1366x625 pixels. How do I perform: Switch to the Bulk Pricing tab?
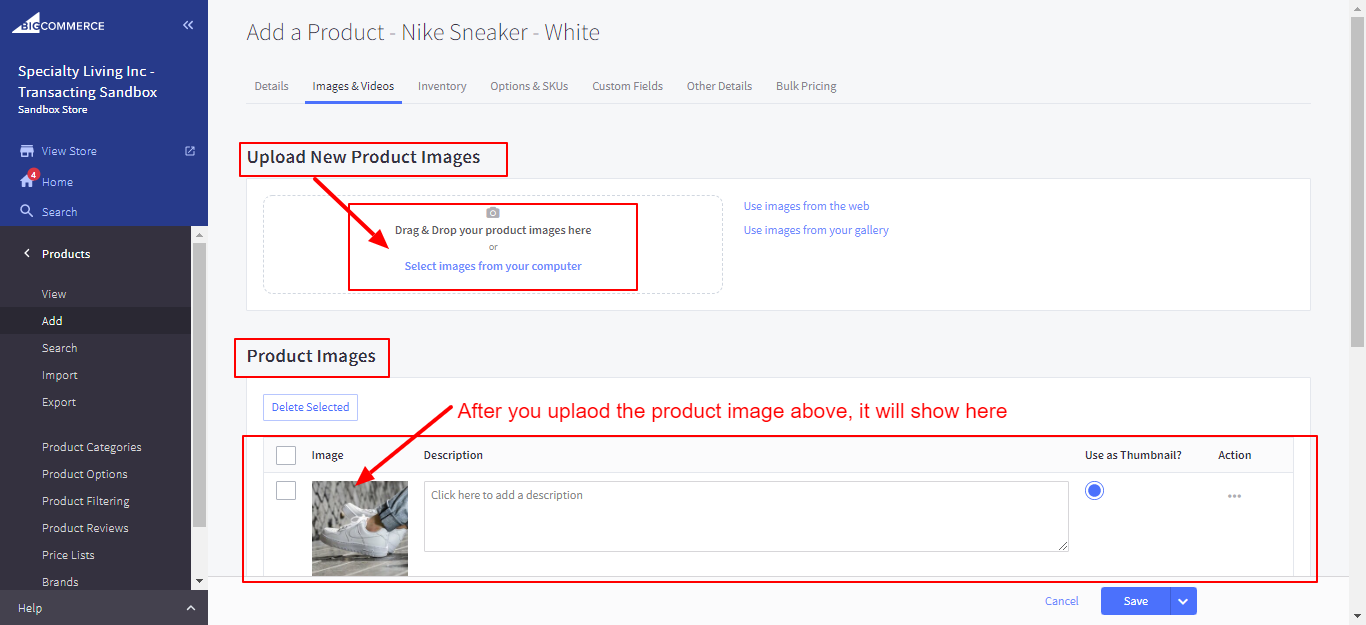coord(806,86)
